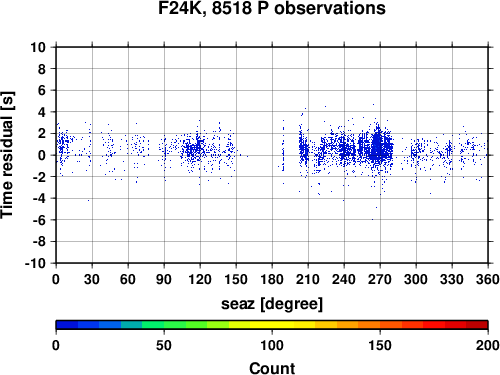The height and width of the screenshot is (375, 500).
Task: Click the x-axis tick label 90
Action: [x=164, y=279]
